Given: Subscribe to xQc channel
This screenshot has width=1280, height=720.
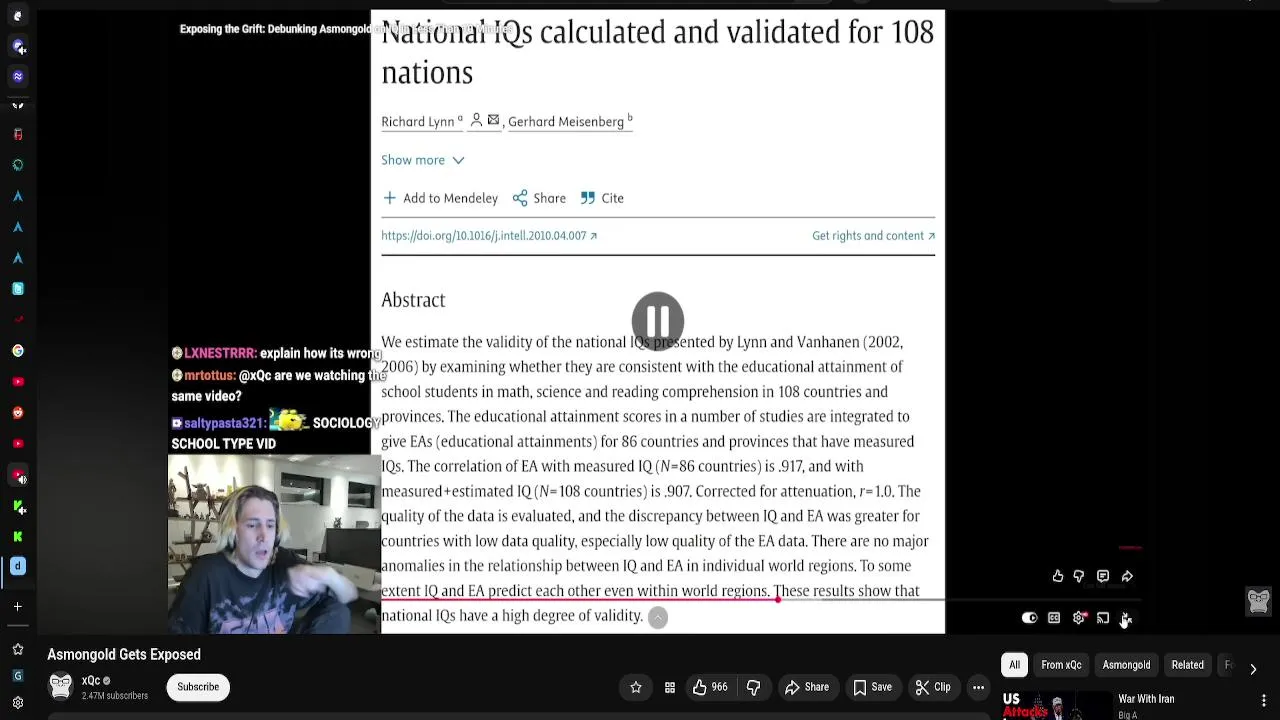Looking at the screenshot, I should pyautogui.click(x=198, y=687).
